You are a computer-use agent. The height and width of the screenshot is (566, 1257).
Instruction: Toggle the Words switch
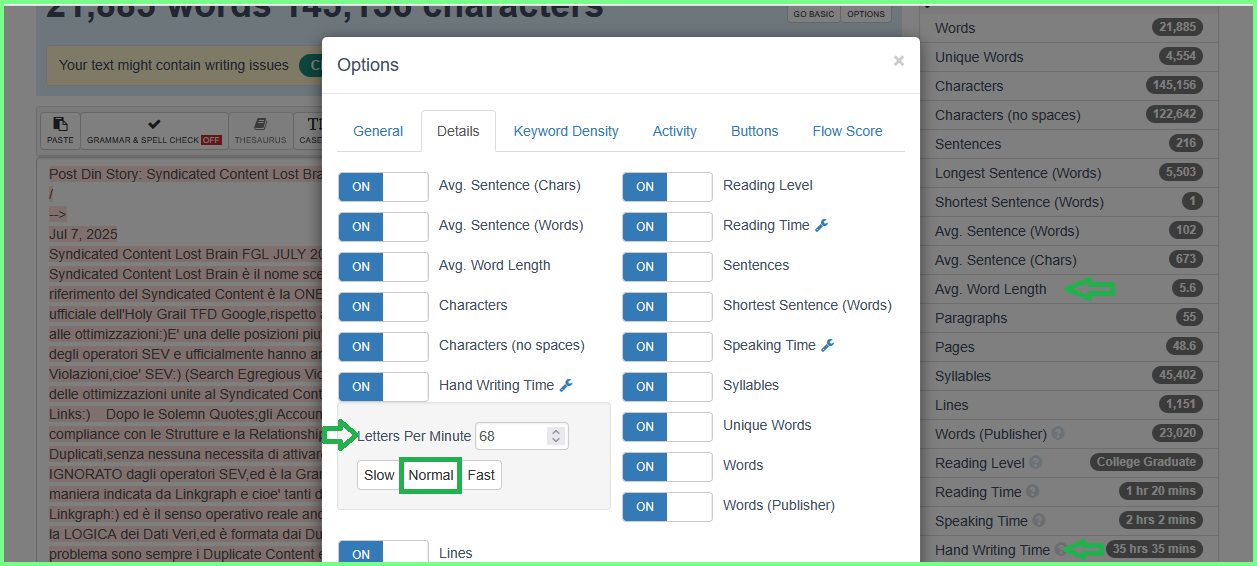pyautogui.click(x=667, y=466)
